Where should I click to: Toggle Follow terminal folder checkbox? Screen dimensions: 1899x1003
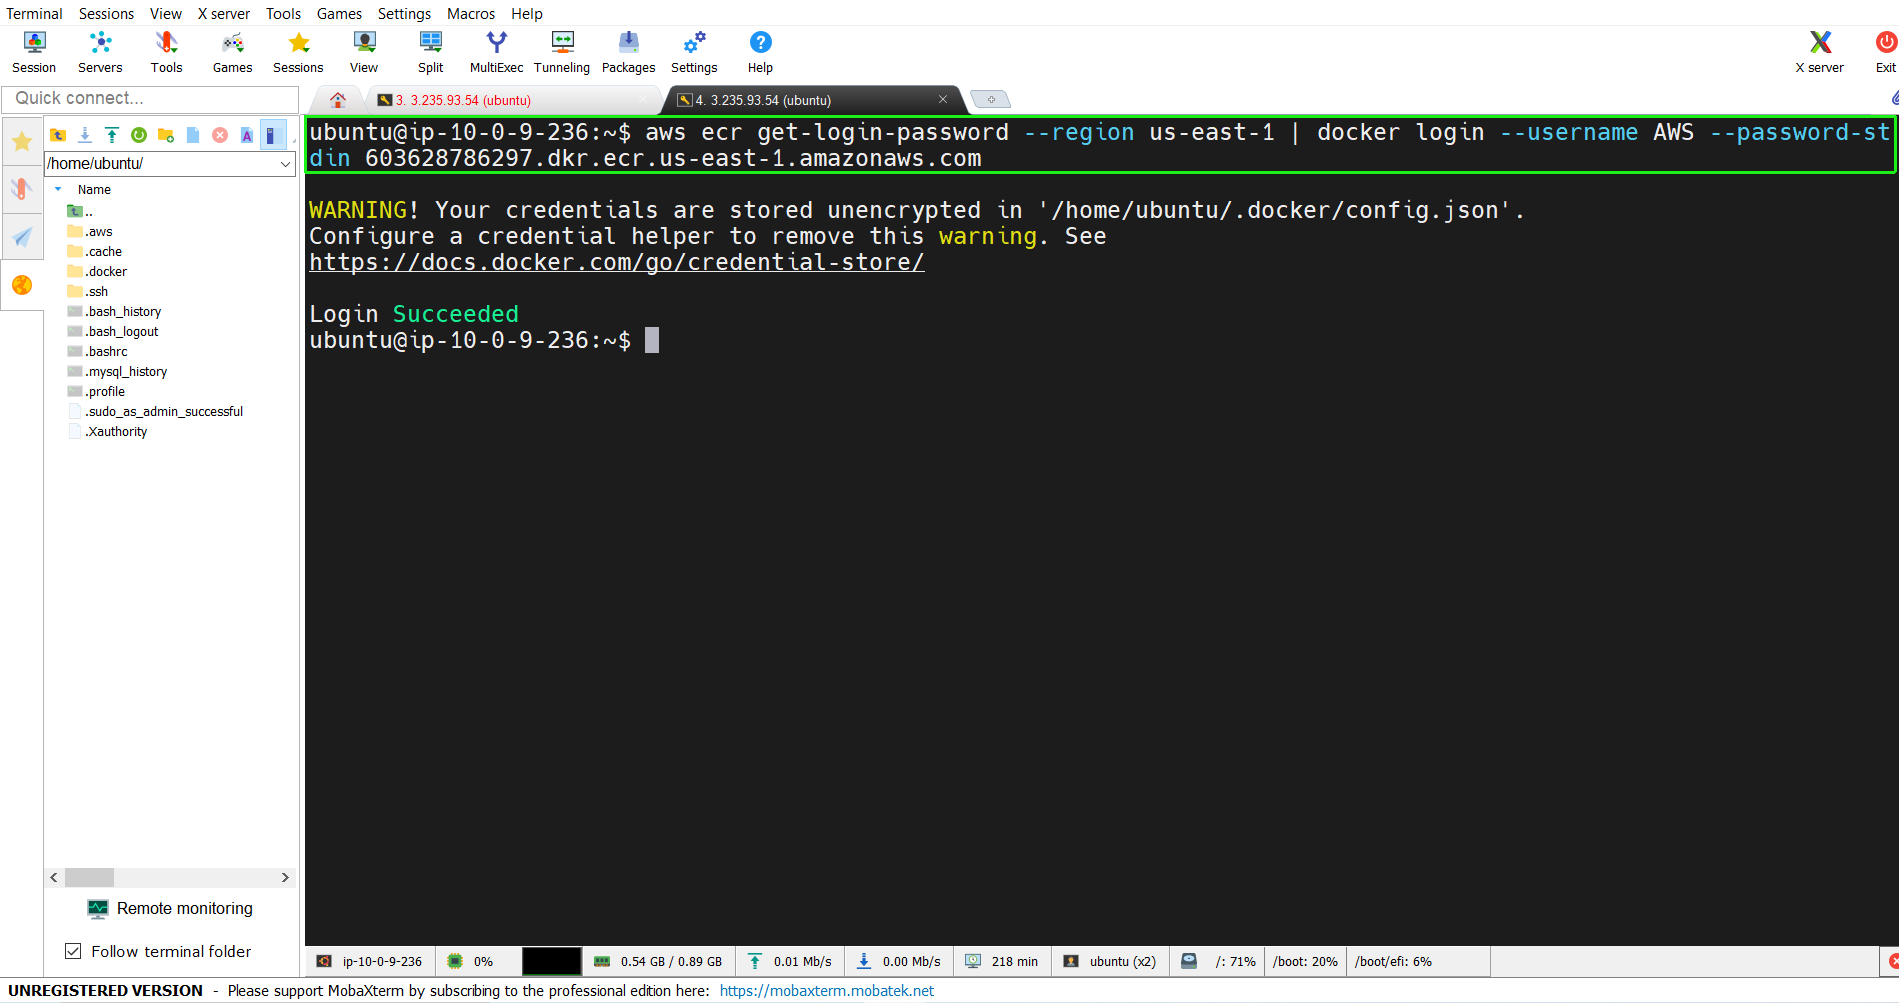tap(73, 951)
